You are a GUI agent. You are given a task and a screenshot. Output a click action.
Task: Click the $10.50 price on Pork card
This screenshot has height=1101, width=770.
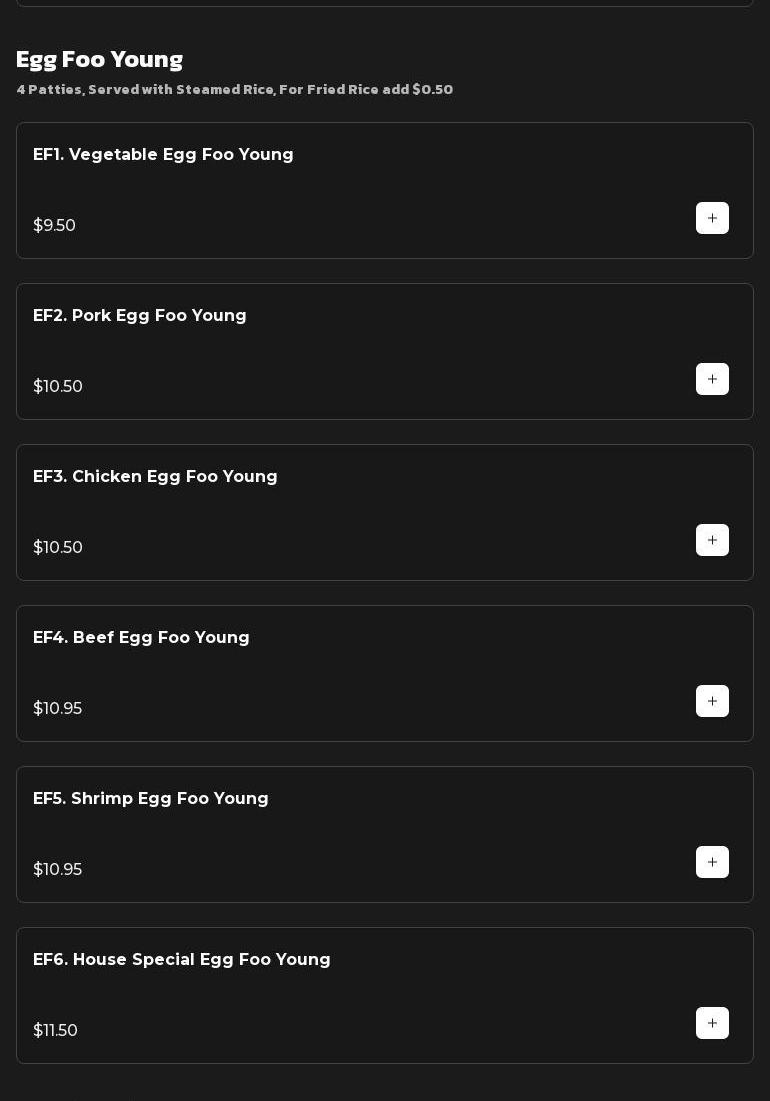tap(58, 387)
